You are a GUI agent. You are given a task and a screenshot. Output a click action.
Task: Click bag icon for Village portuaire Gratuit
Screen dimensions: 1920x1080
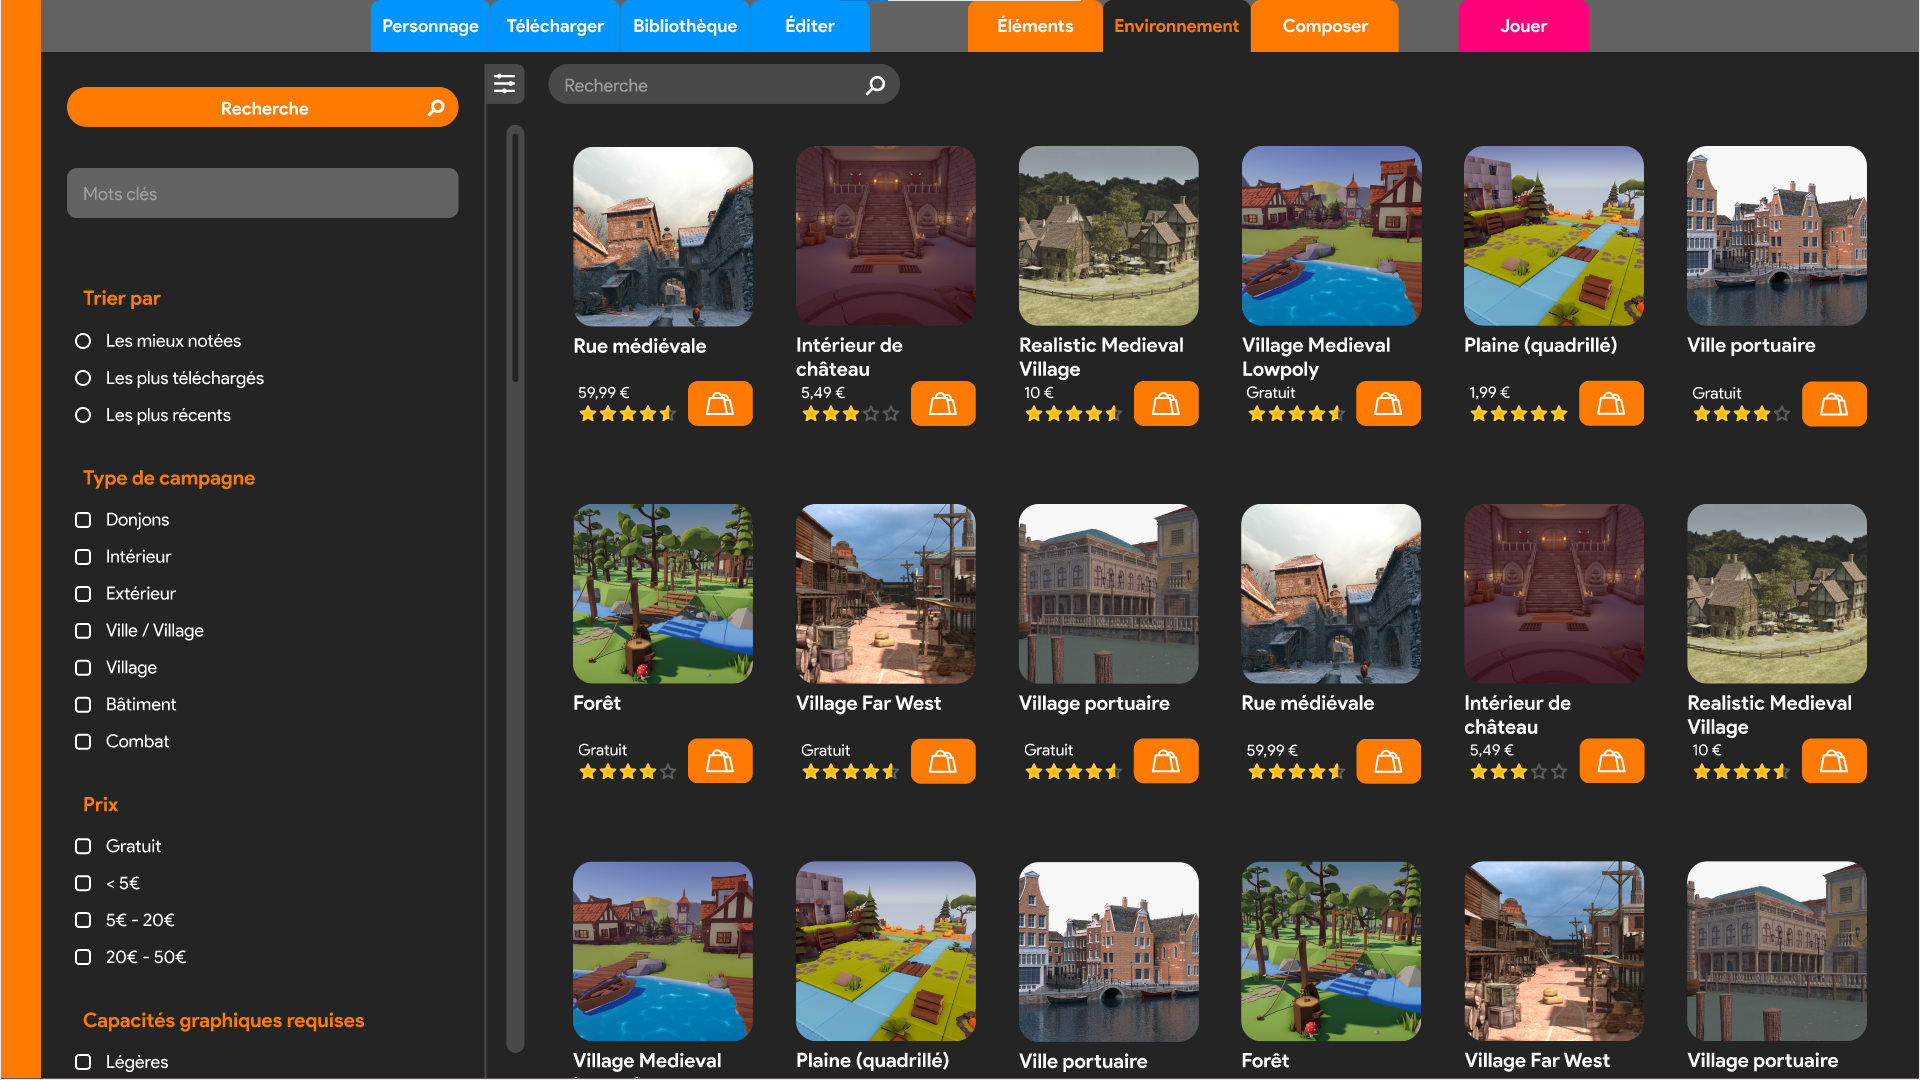[x=1166, y=761]
